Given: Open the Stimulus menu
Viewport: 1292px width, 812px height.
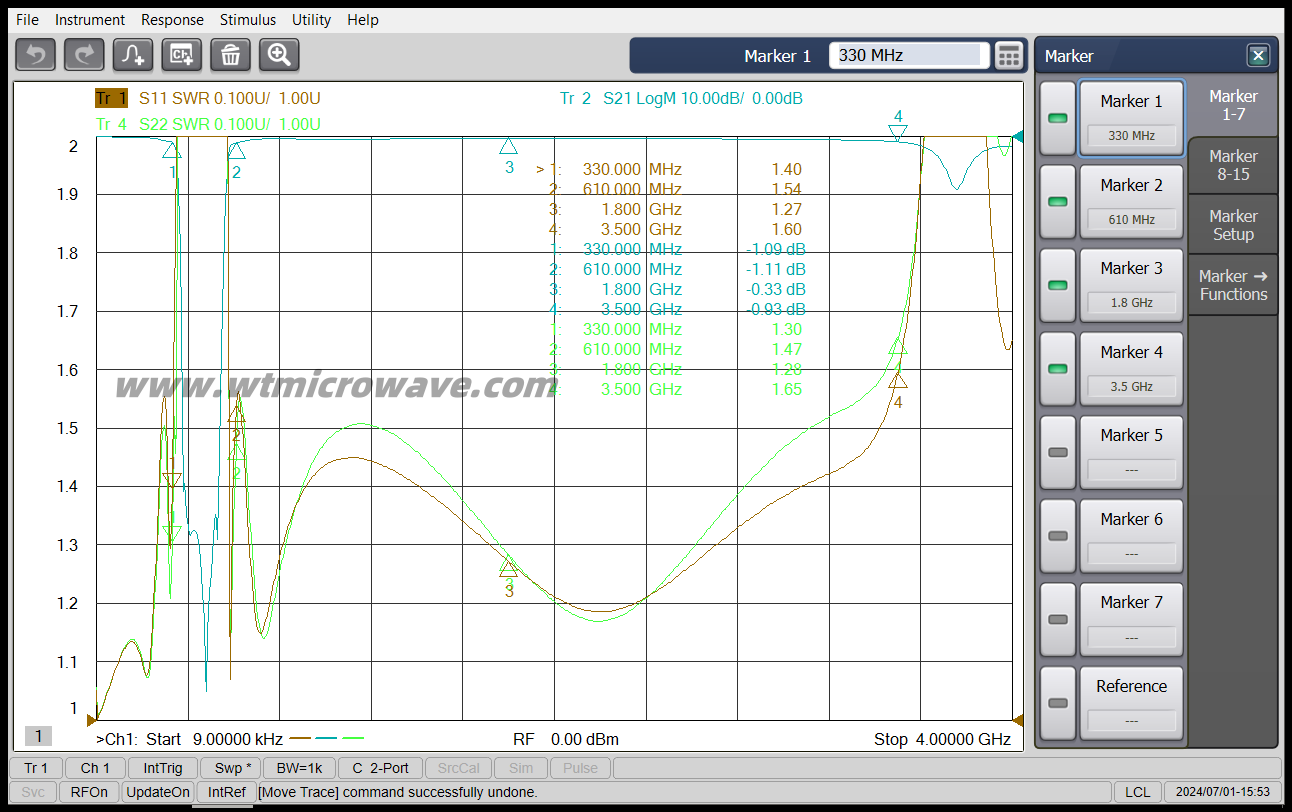Looking at the screenshot, I should (x=247, y=19).
